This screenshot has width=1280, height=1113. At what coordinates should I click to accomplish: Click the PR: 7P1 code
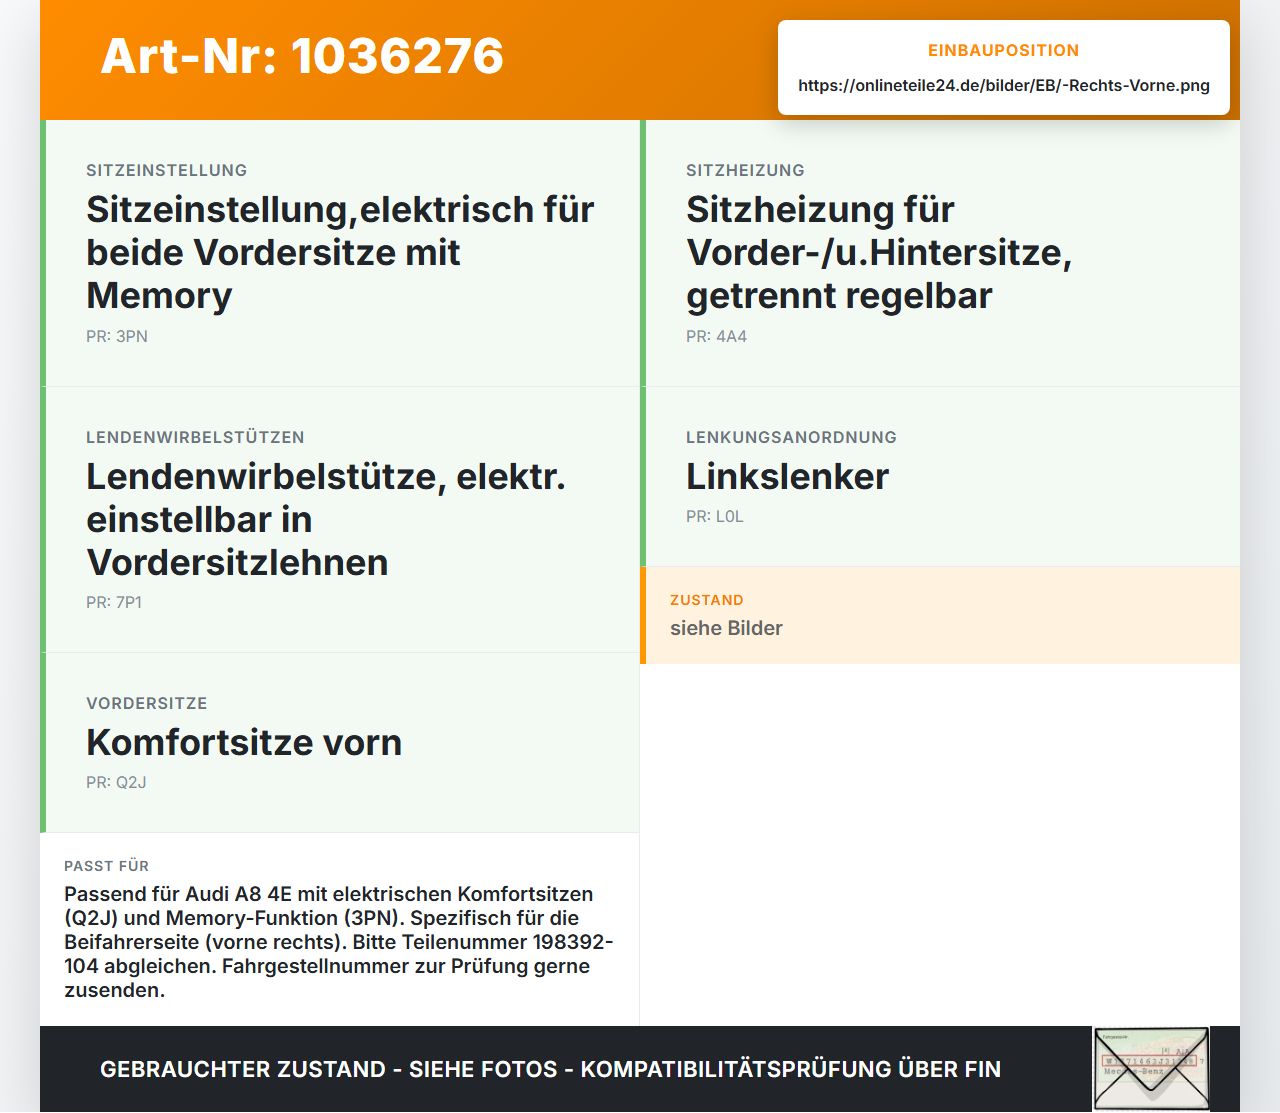tap(114, 602)
